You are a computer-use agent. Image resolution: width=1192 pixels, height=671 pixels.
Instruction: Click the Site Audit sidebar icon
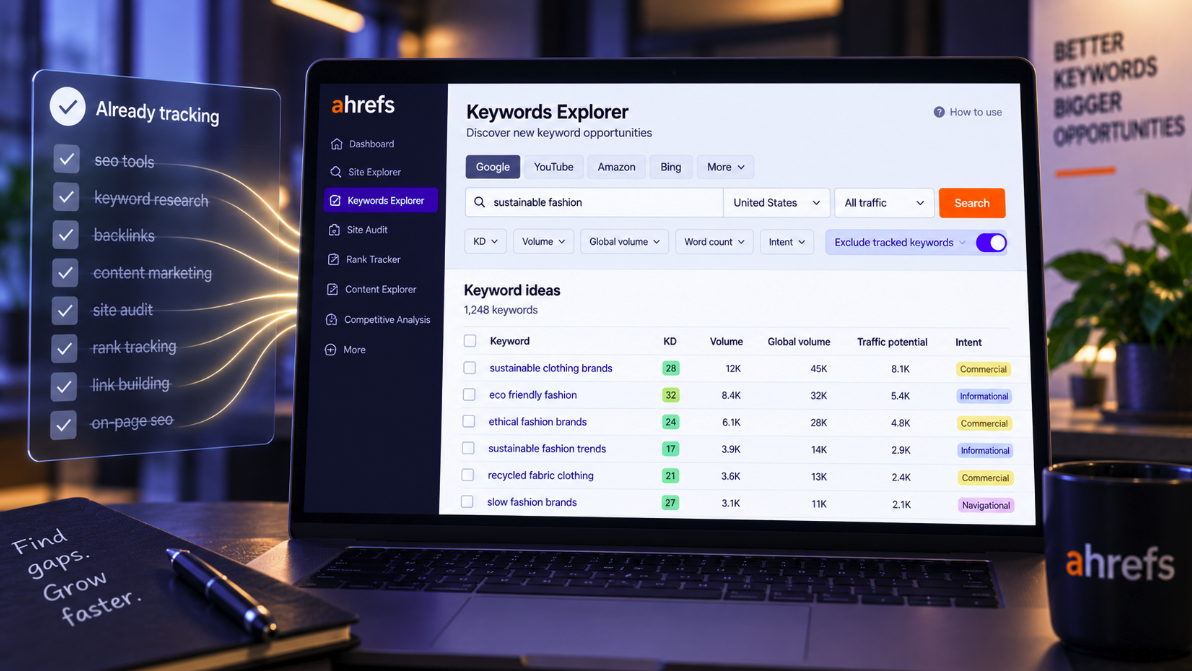click(334, 229)
